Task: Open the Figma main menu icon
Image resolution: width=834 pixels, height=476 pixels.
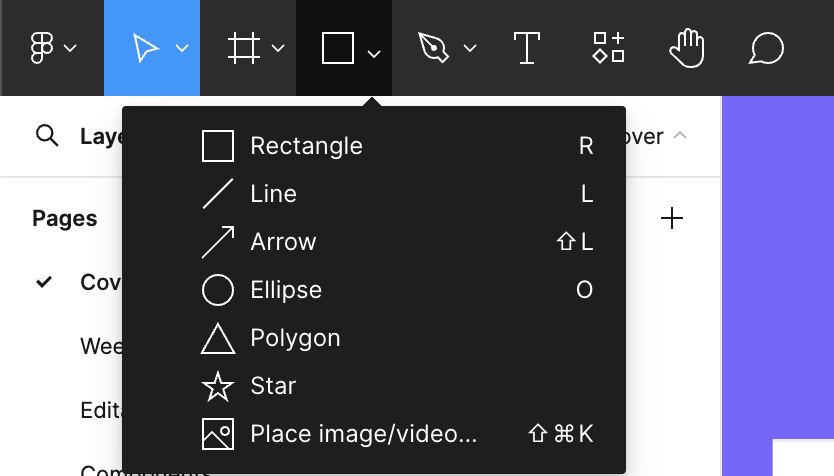Action: click(x=42, y=48)
